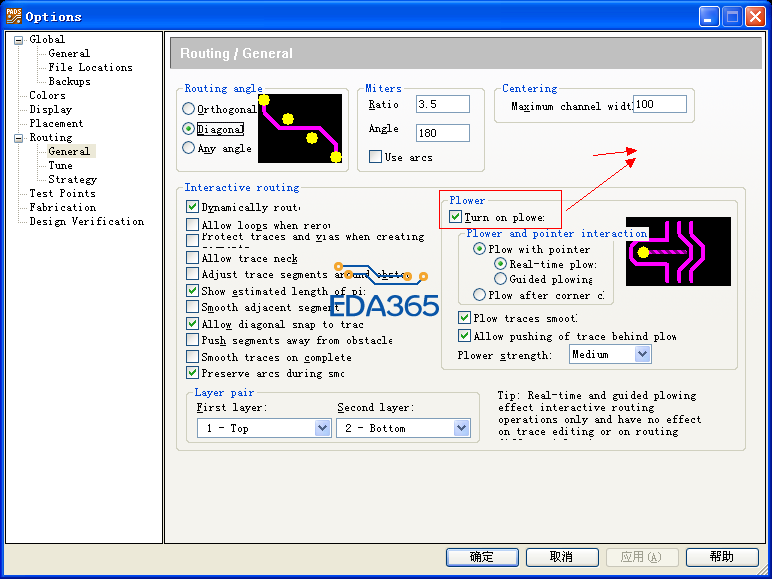
Task: Click the routing angle preview image
Action: (x=300, y=129)
